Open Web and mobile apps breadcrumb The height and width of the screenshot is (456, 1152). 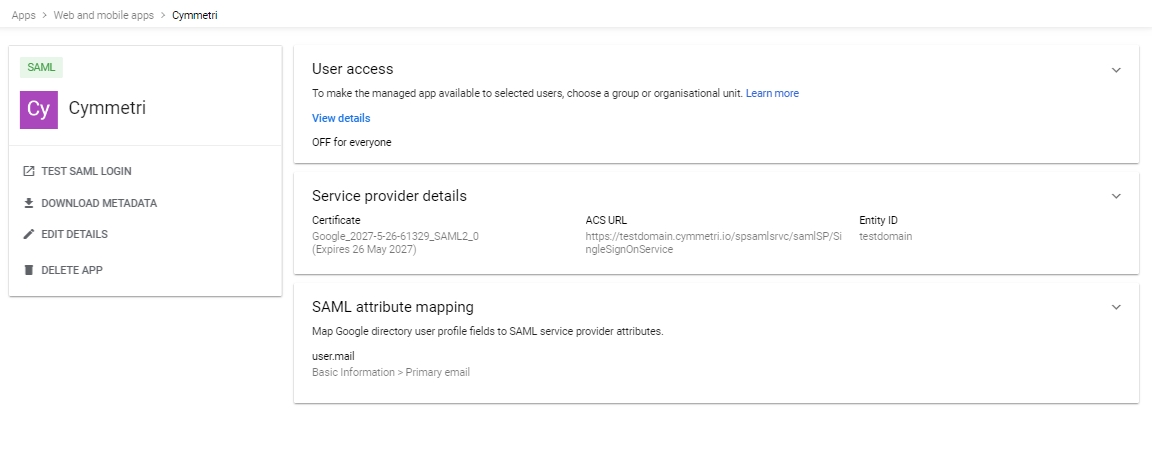pyautogui.click(x=104, y=16)
